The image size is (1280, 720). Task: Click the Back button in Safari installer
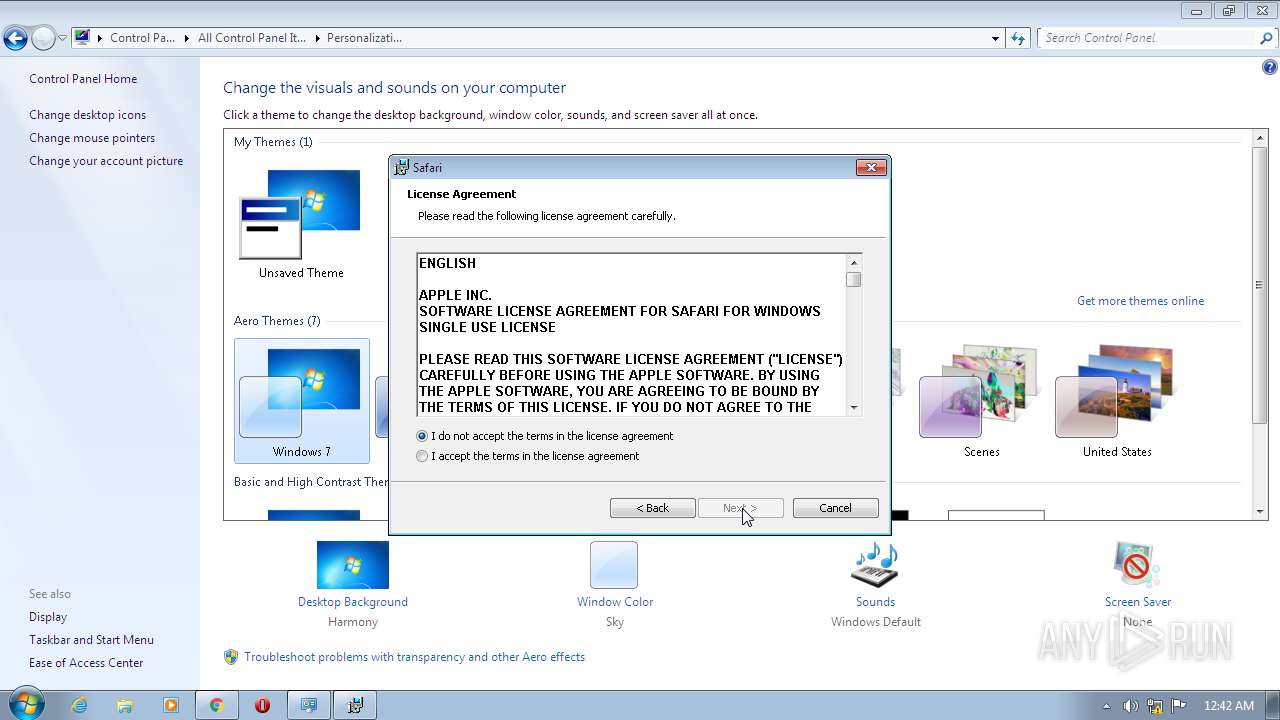(x=653, y=508)
